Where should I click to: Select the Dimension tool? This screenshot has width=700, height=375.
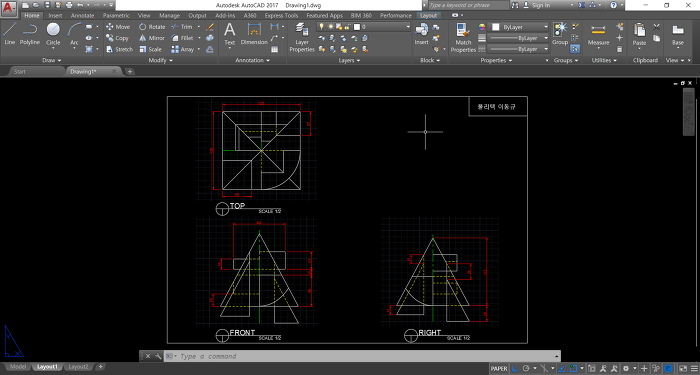tap(254, 34)
